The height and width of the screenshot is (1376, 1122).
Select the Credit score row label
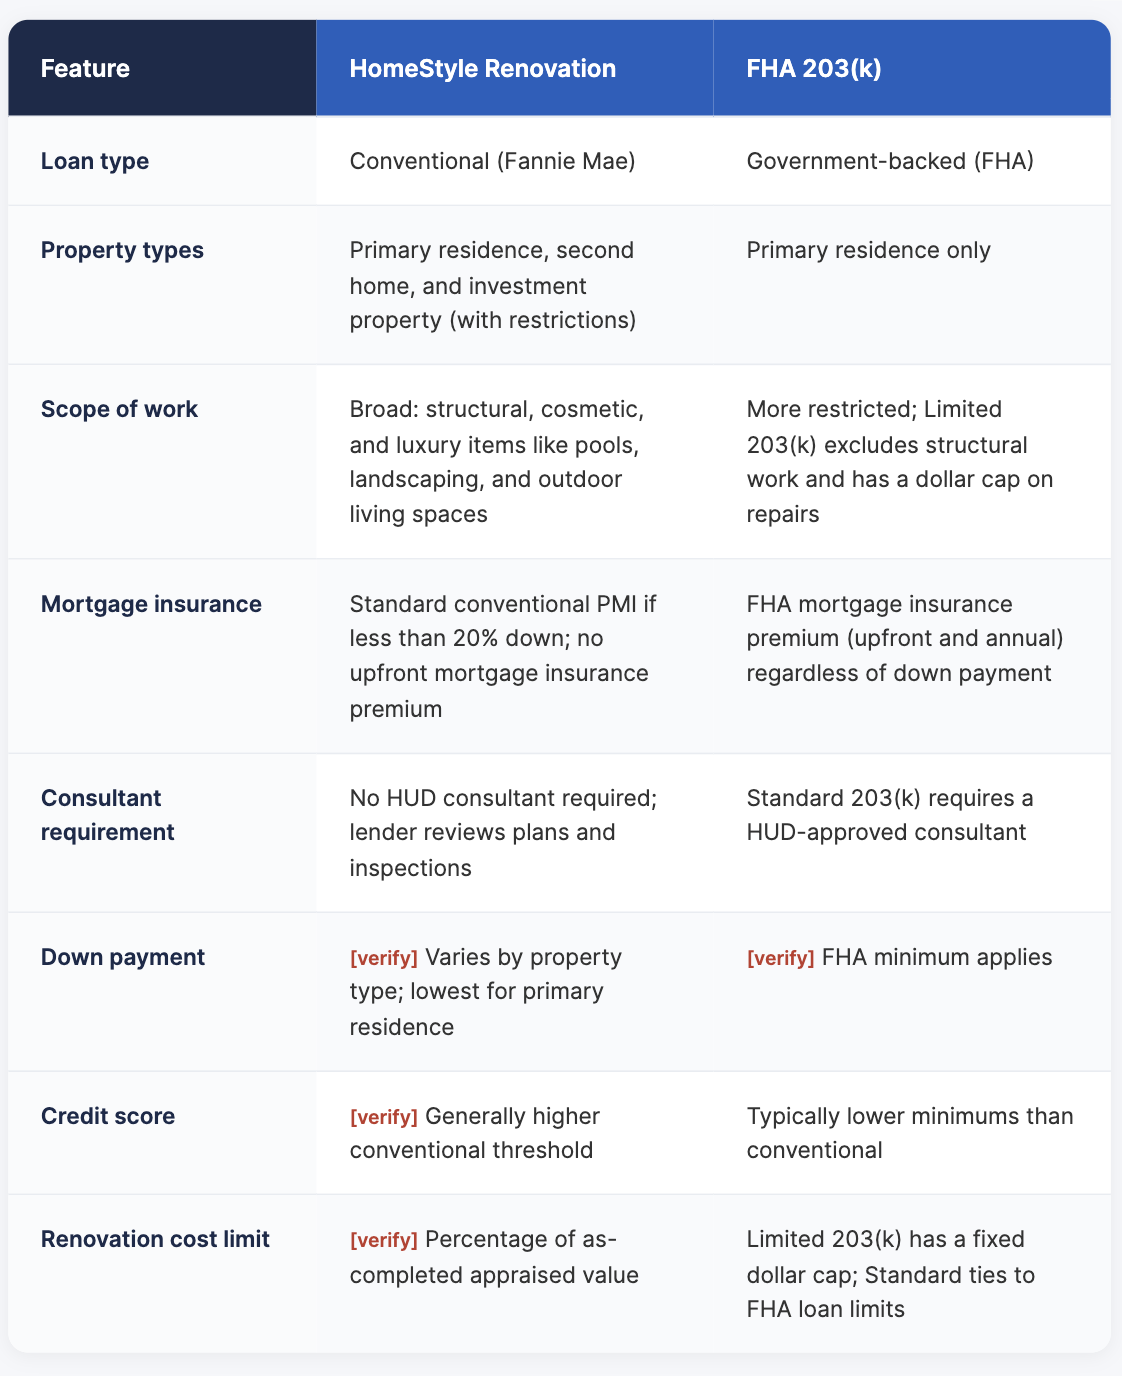click(x=108, y=1116)
